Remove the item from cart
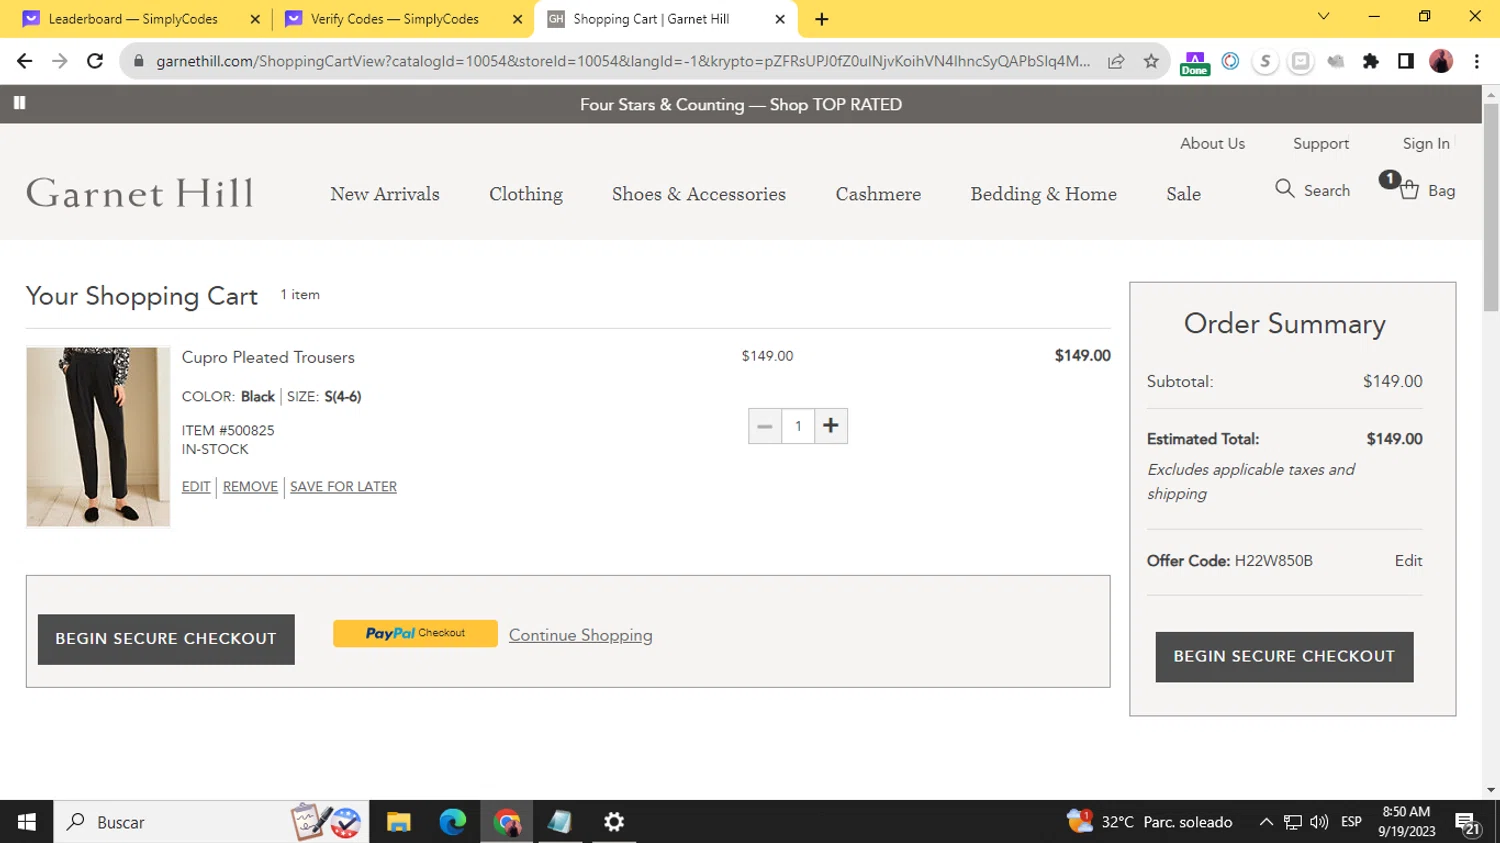 pos(250,487)
